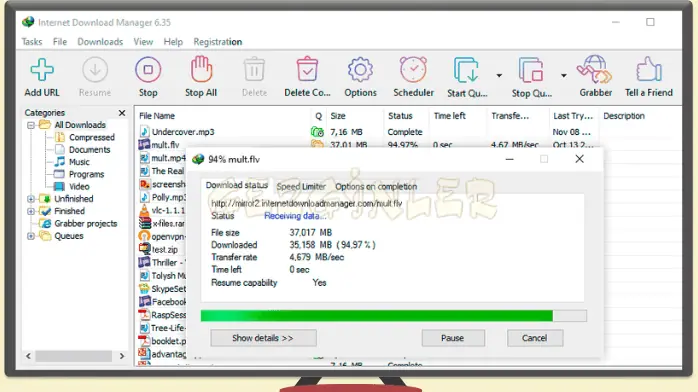Click the categories horizontal scrollbar track
The height and width of the screenshot is (392, 698).
coord(74,356)
